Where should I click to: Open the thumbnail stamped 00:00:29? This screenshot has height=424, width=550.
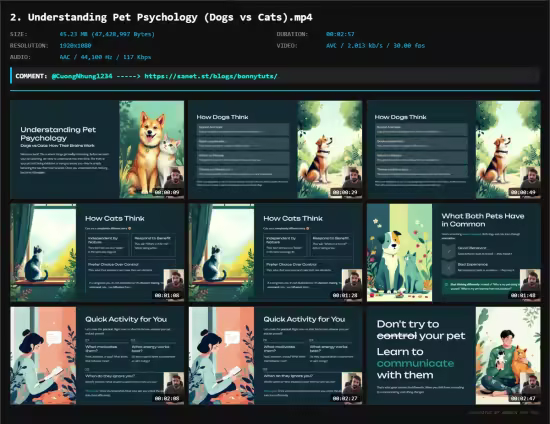click(275, 149)
